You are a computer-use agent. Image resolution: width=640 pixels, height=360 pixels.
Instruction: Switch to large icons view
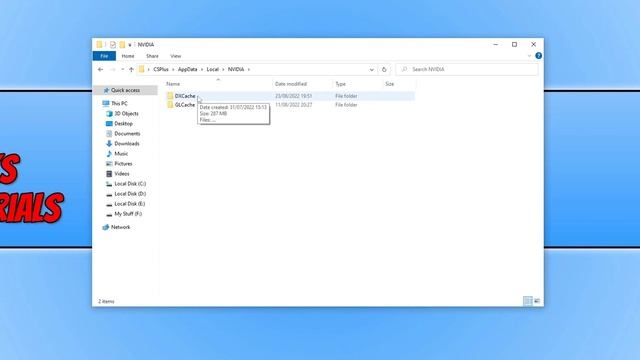coord(537,301)
